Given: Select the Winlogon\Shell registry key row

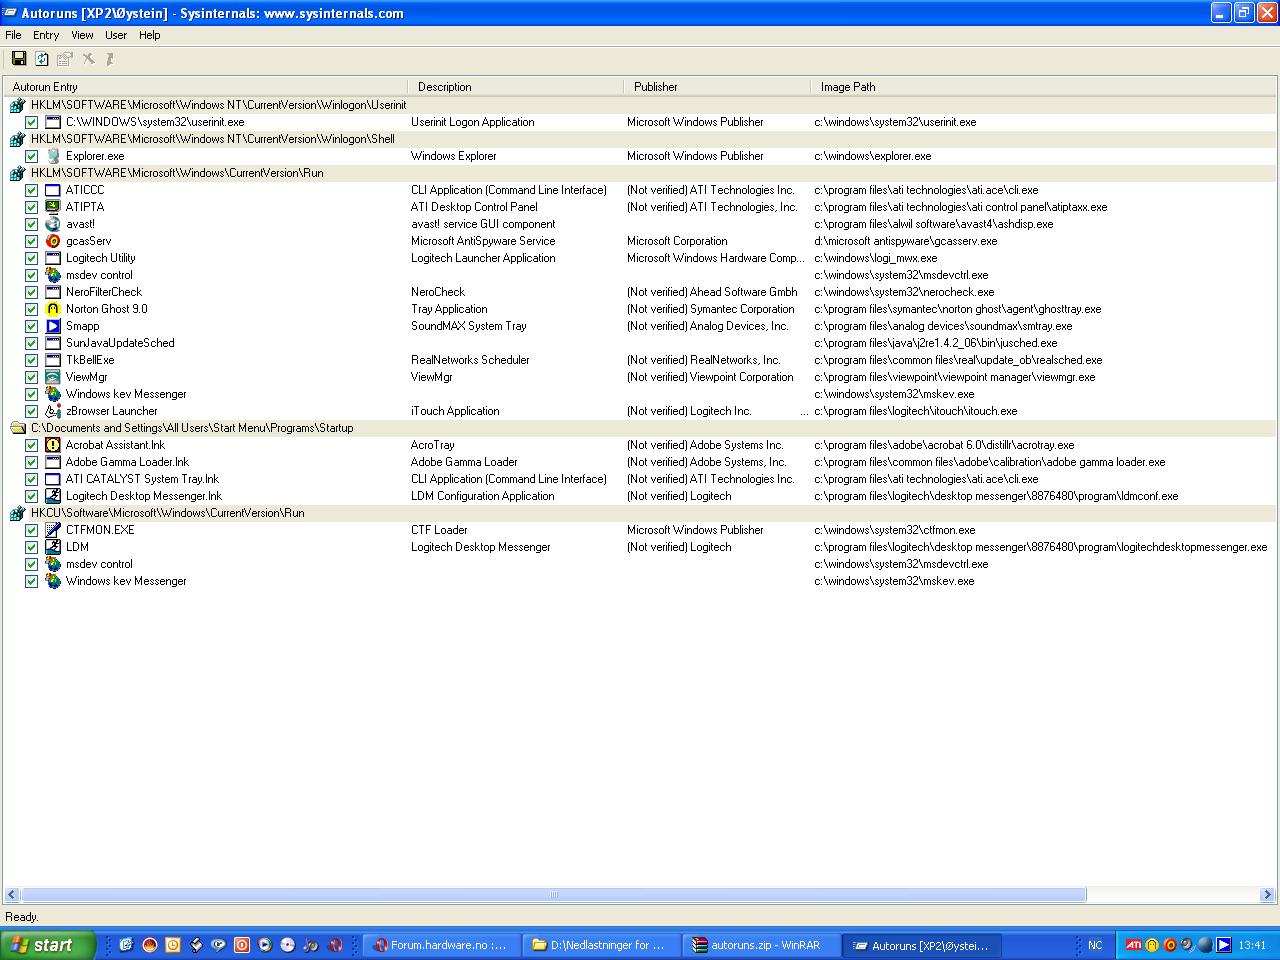Looking at the screenshot, I should tap(640, 139).
